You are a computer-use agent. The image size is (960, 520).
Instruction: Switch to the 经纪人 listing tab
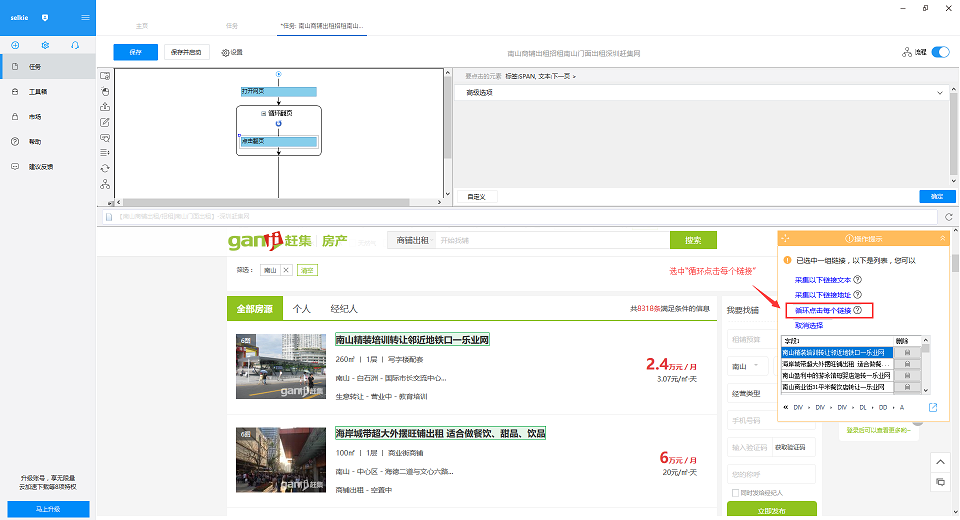344,309
